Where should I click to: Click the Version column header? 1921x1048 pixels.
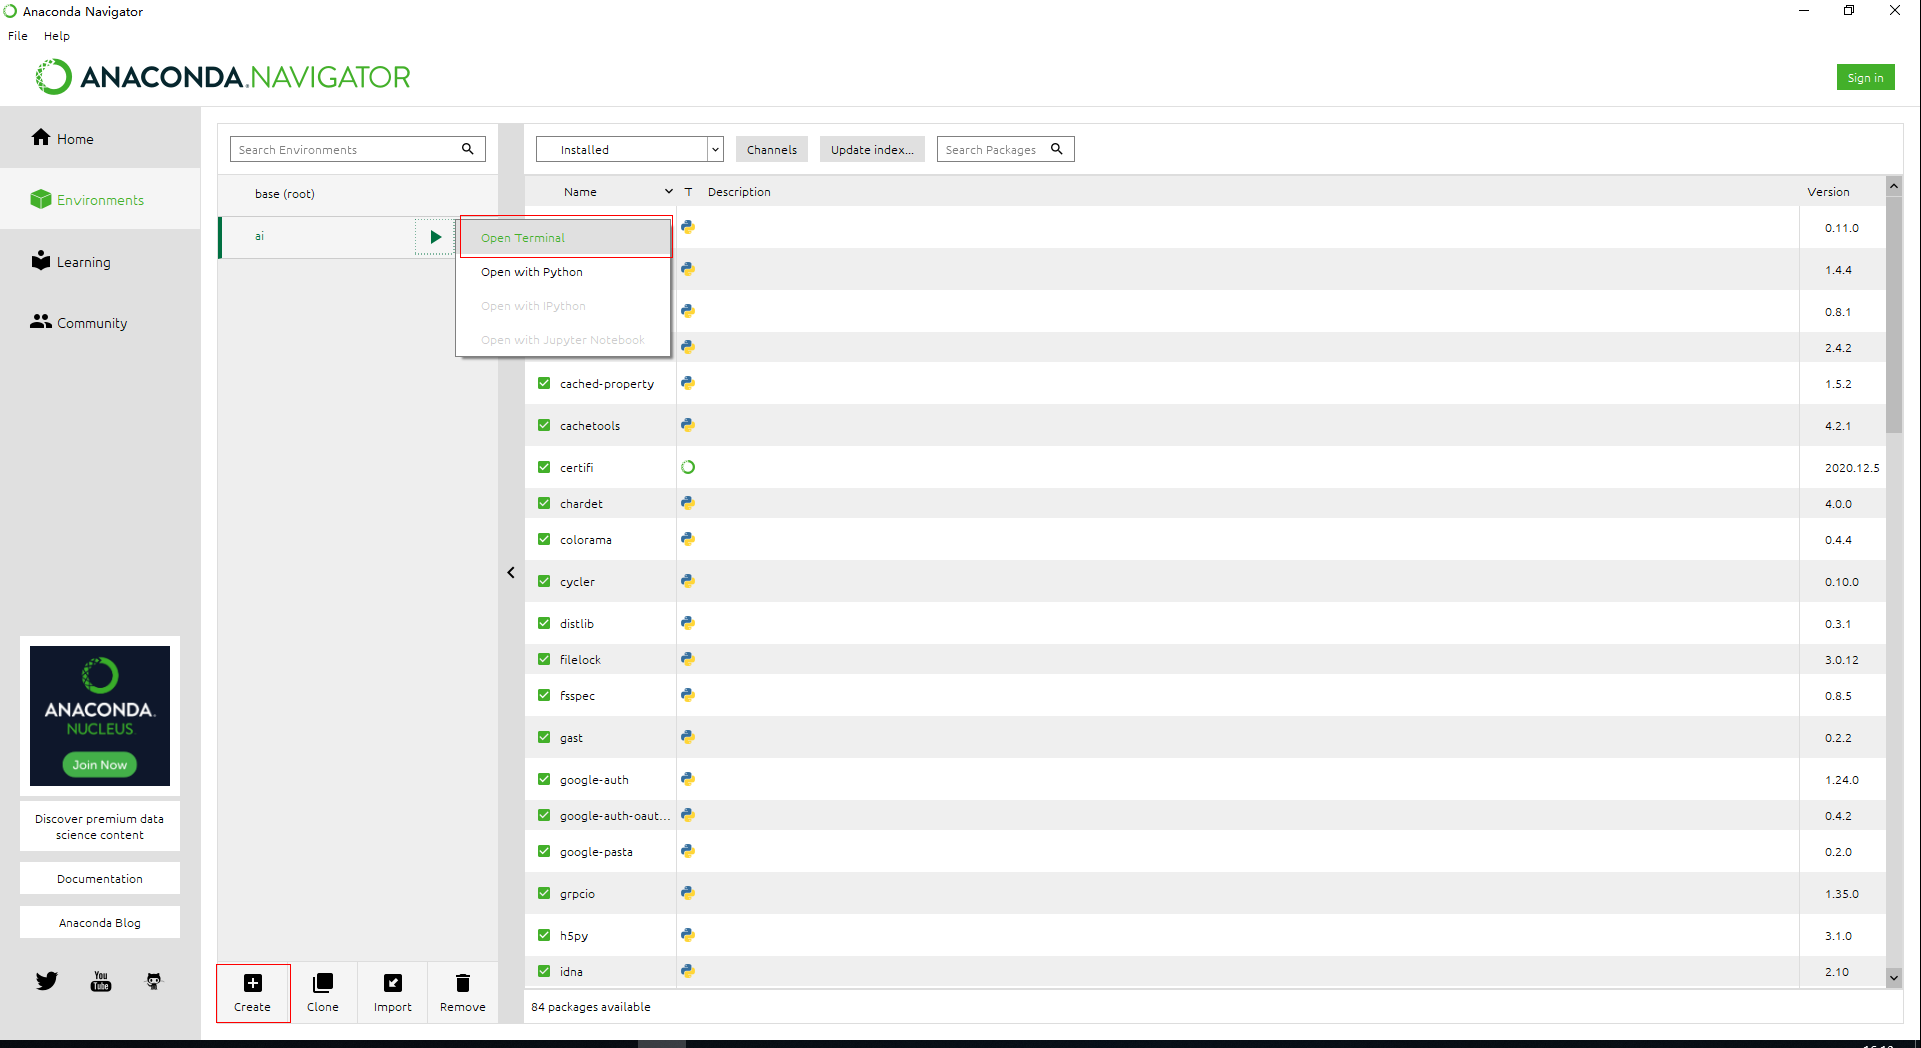pyautogui.click(x=1828, y=191)
